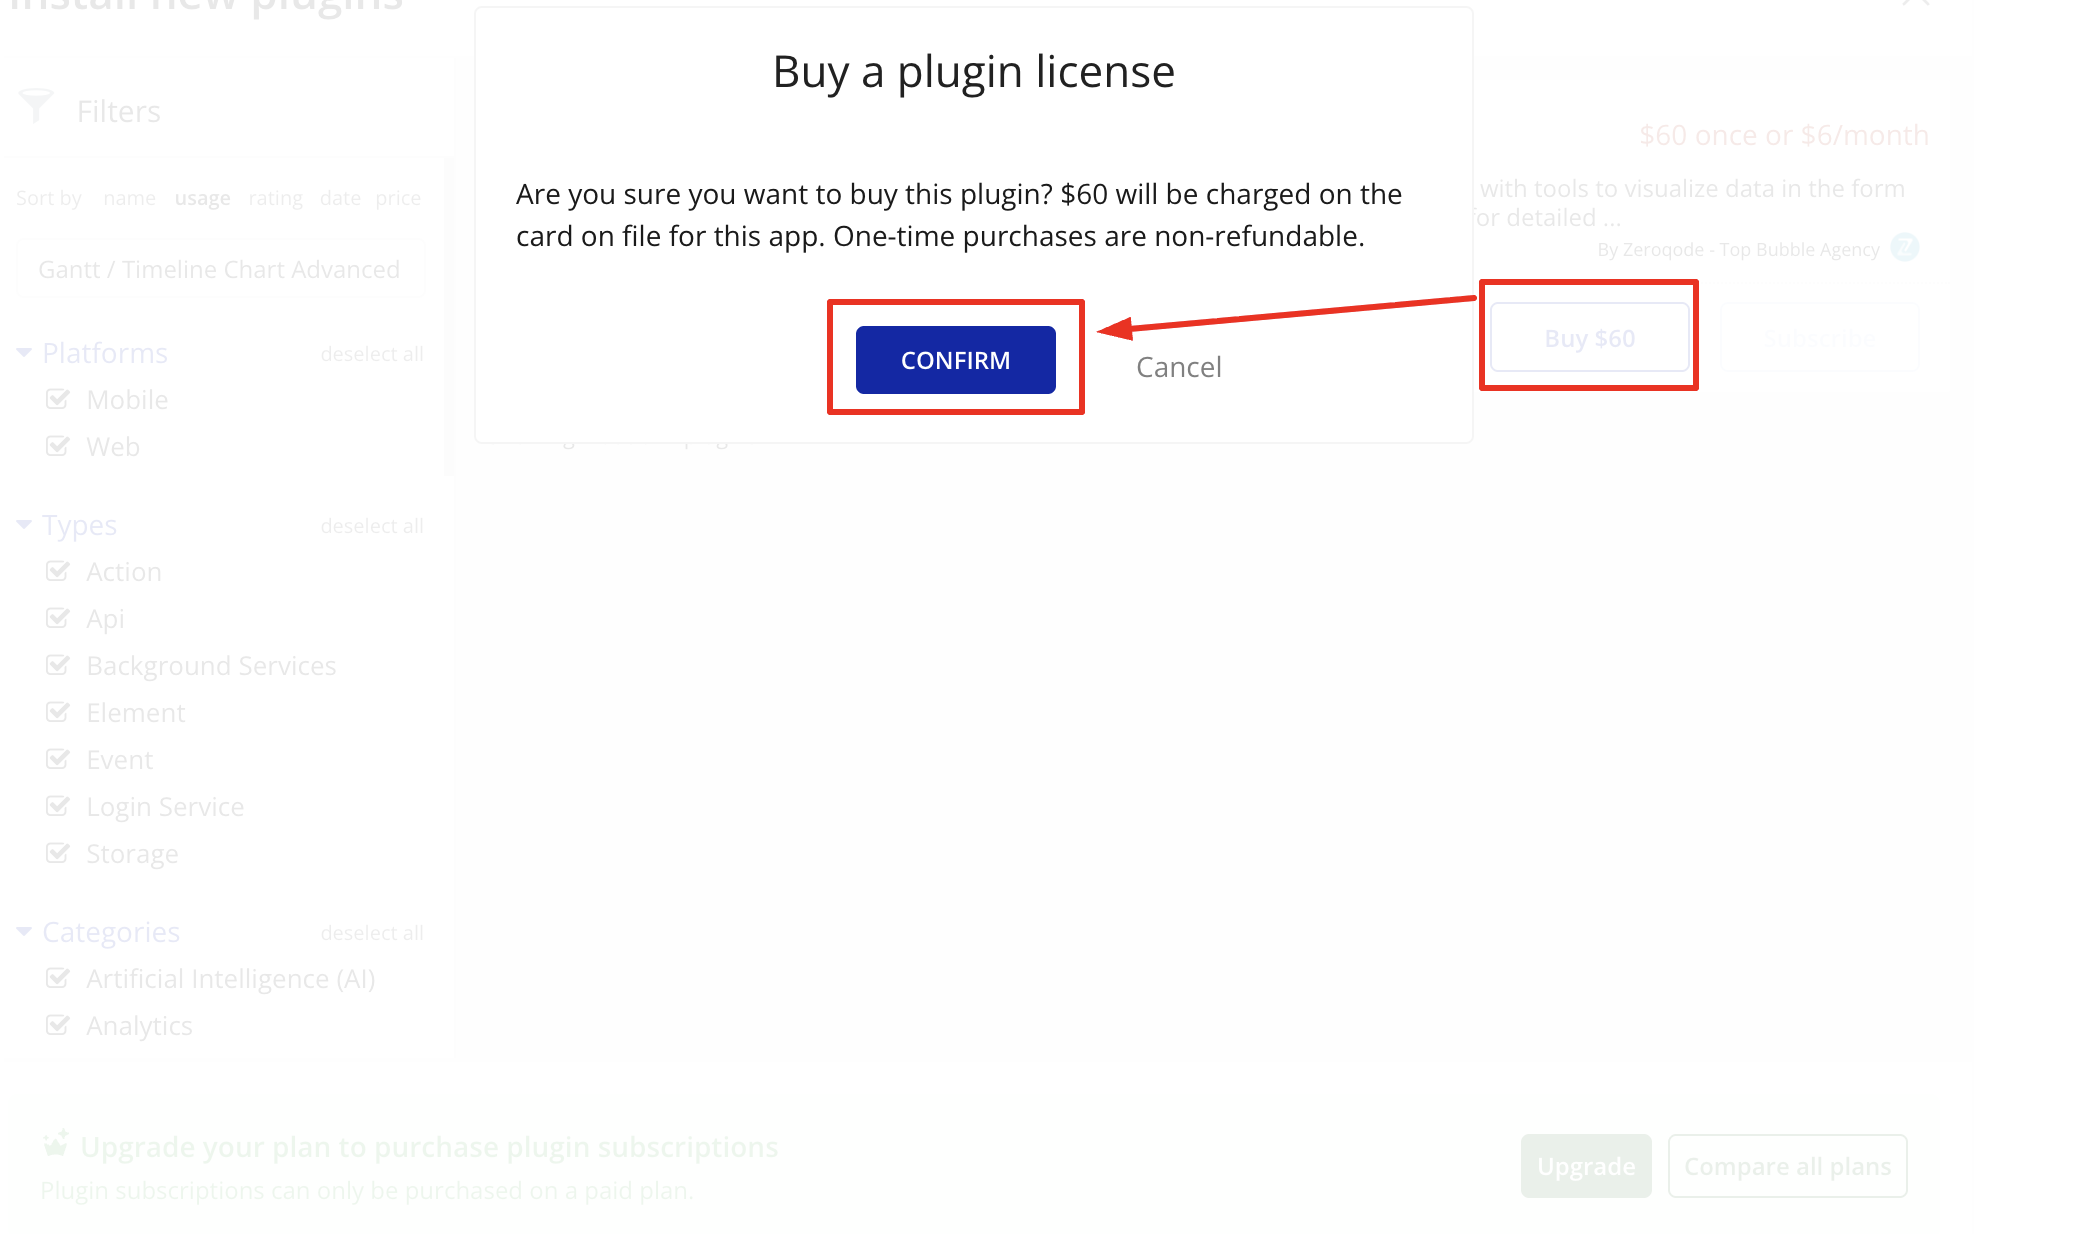Uncheck the Web platform checkbox
2100x1234 pixels.
58,446
